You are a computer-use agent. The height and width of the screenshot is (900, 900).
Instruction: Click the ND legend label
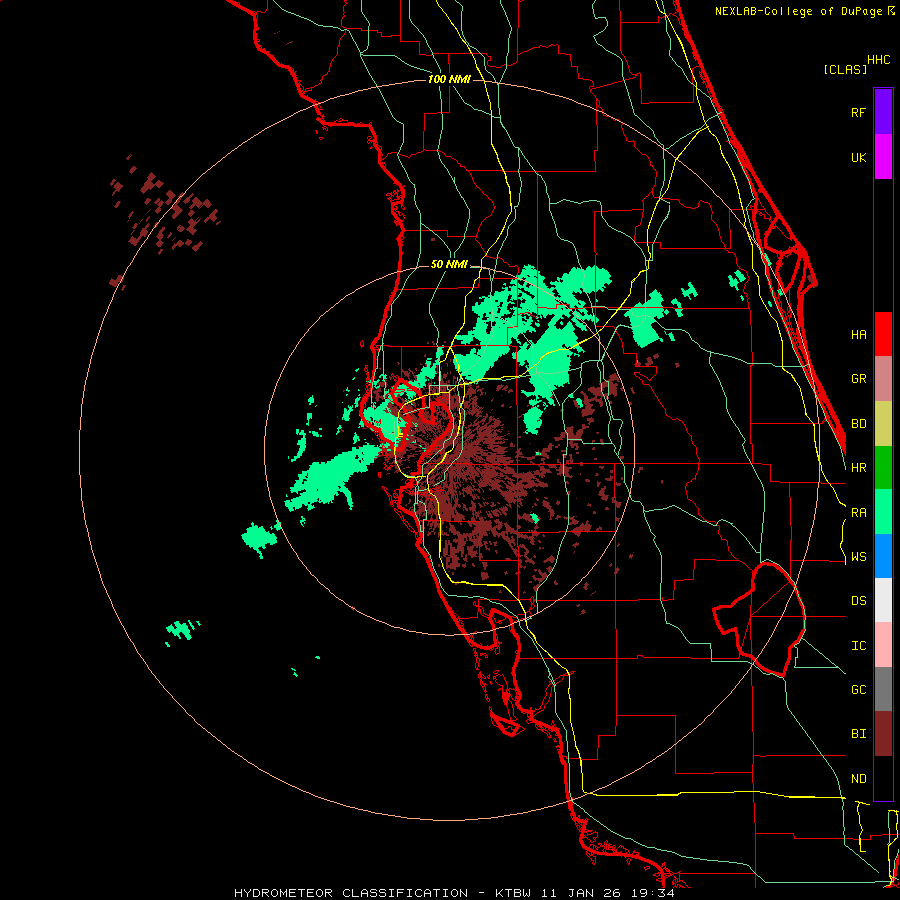858,779
